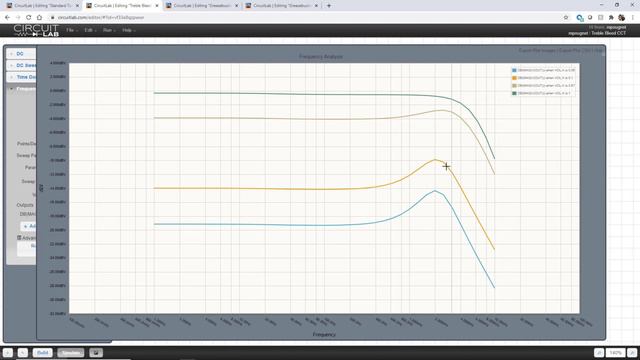Image resolution: width=640 pixels, height=360 pixels.
Task: Go back using browser back arrow
Action: (x=7, y=18)
